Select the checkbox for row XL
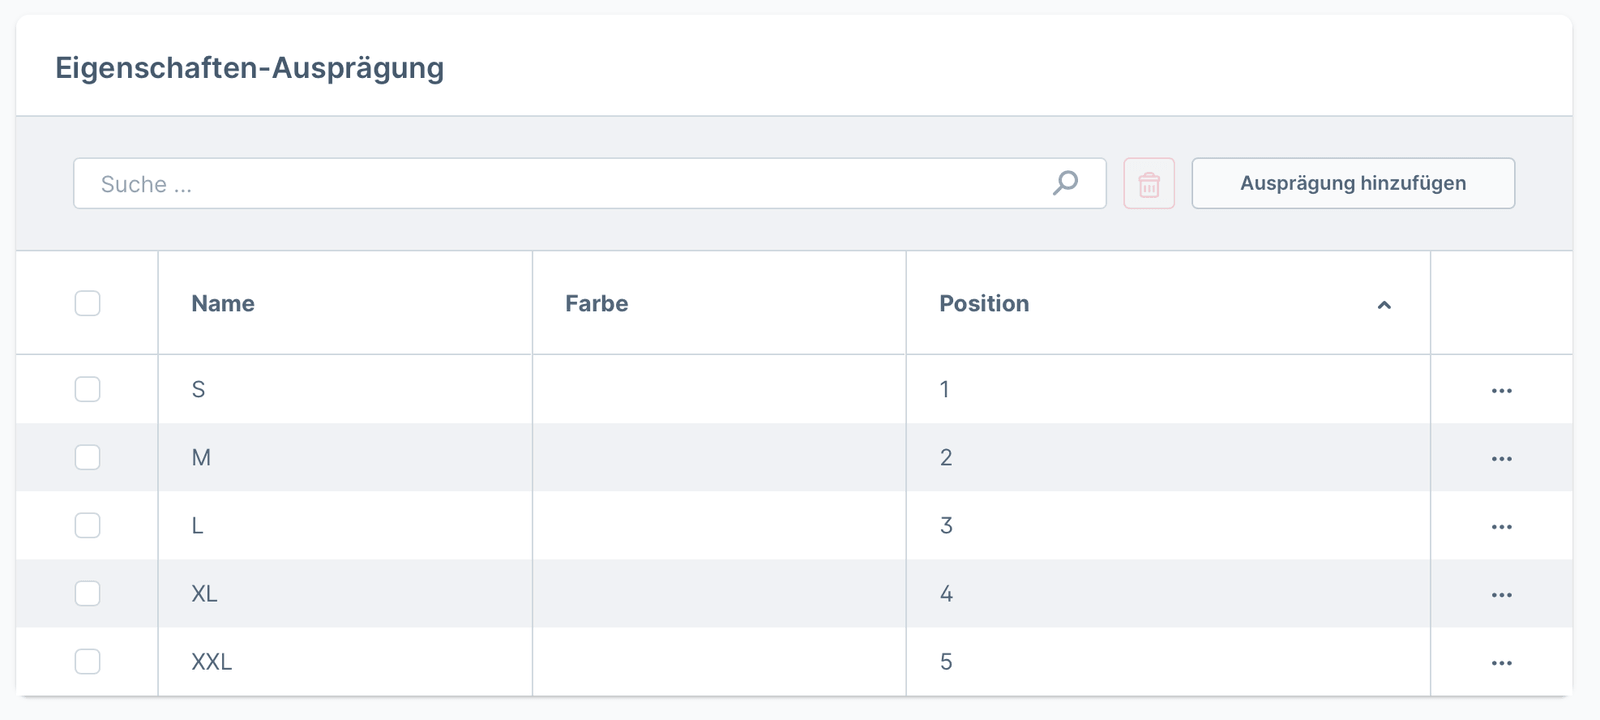Screen dimensions: 1600x720 88,593
